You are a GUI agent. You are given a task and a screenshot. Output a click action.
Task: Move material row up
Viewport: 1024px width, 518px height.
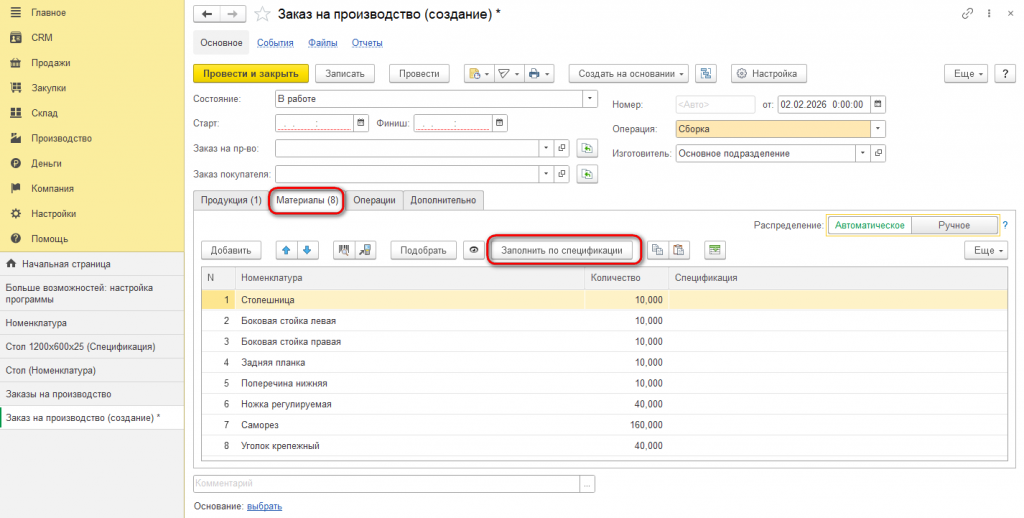coord(286,250)
